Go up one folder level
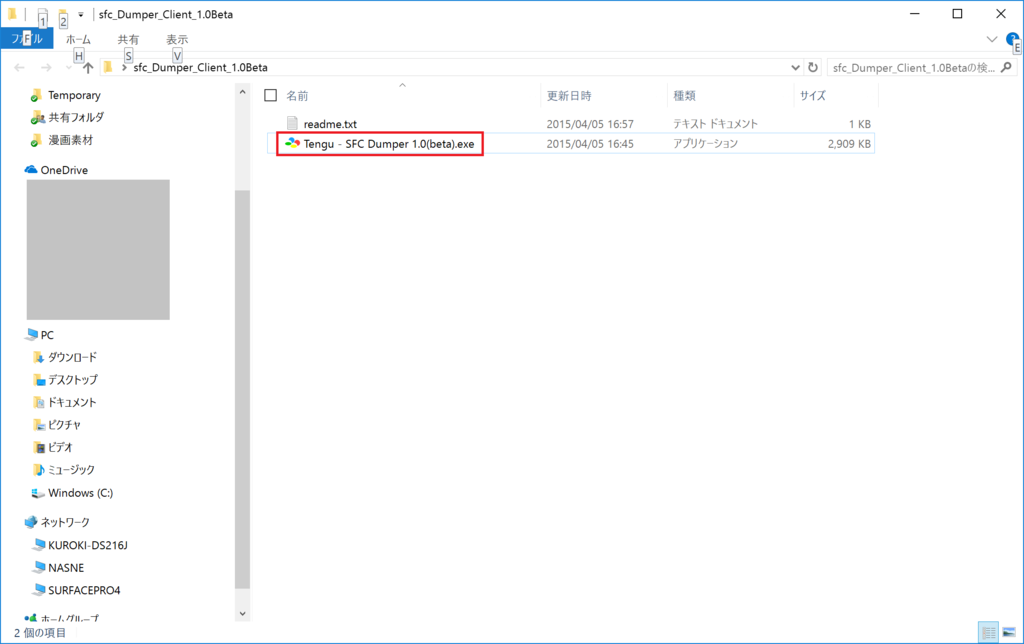 88,67
